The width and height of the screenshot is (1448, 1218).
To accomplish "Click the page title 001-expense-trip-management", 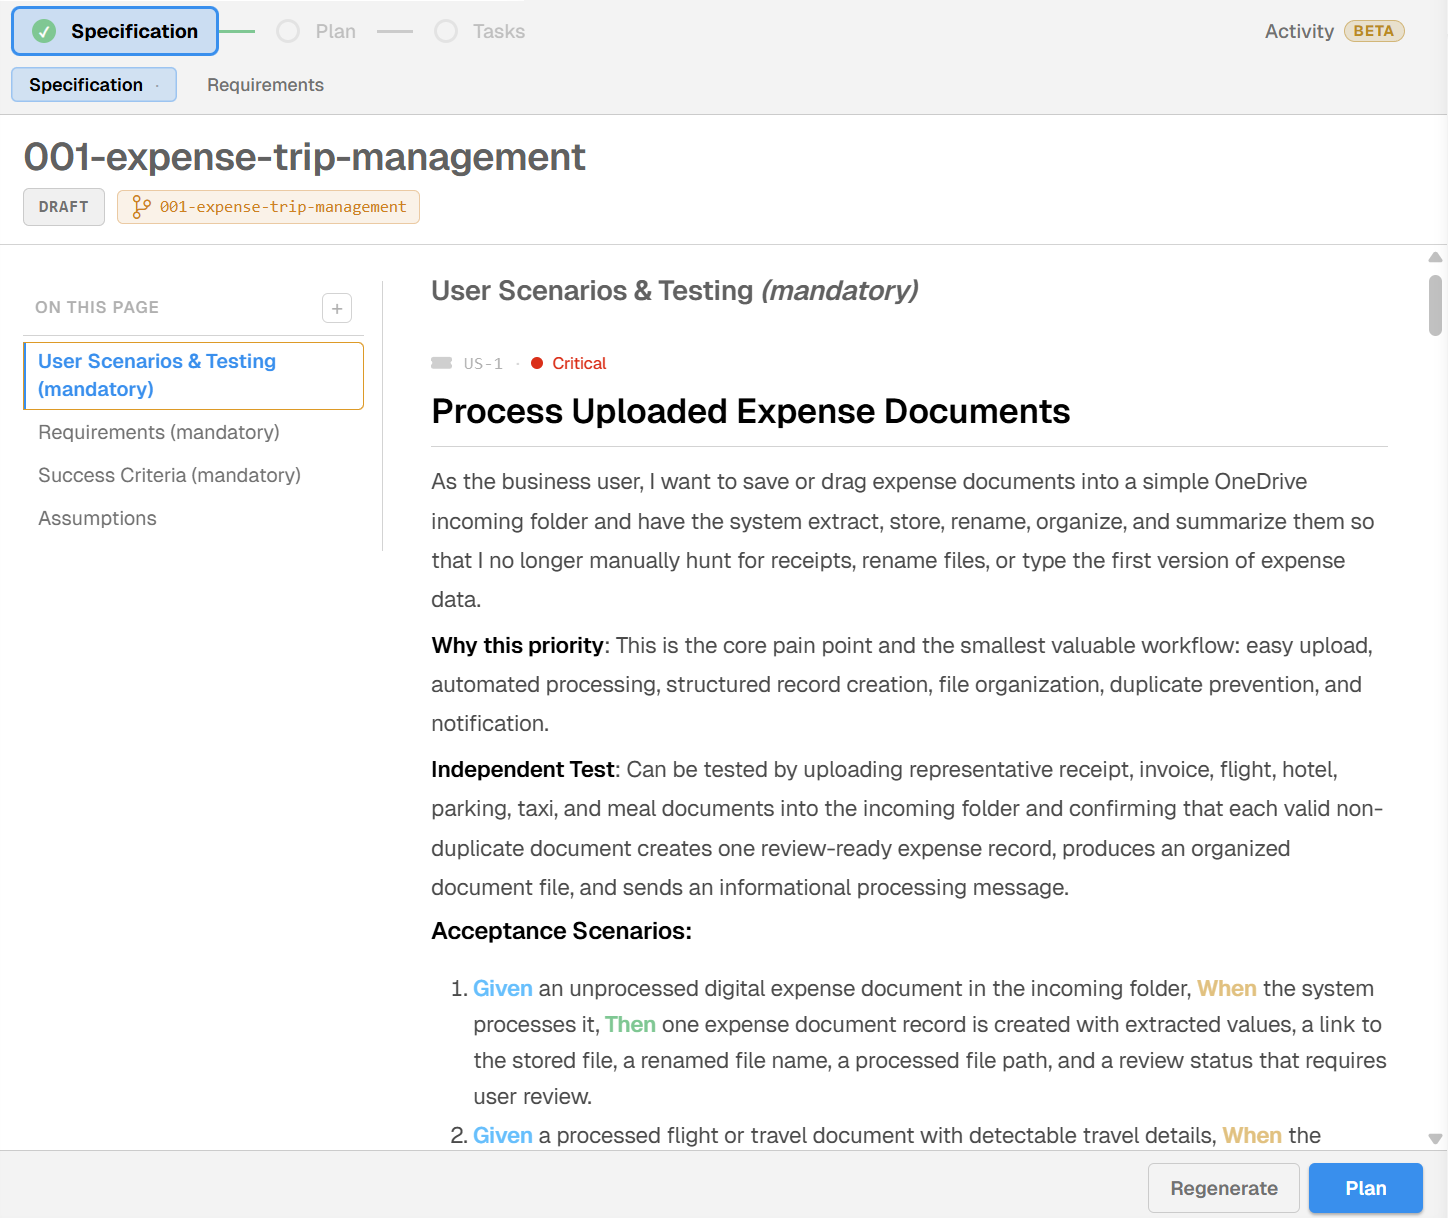I will [x=305, y=157].
